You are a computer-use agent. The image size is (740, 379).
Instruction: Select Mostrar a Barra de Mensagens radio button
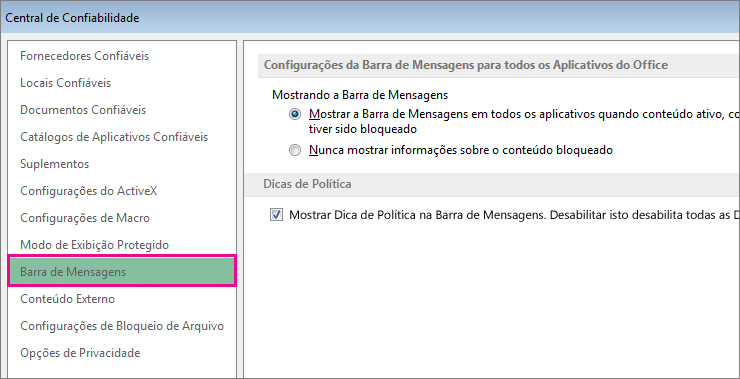coord(295,114)
